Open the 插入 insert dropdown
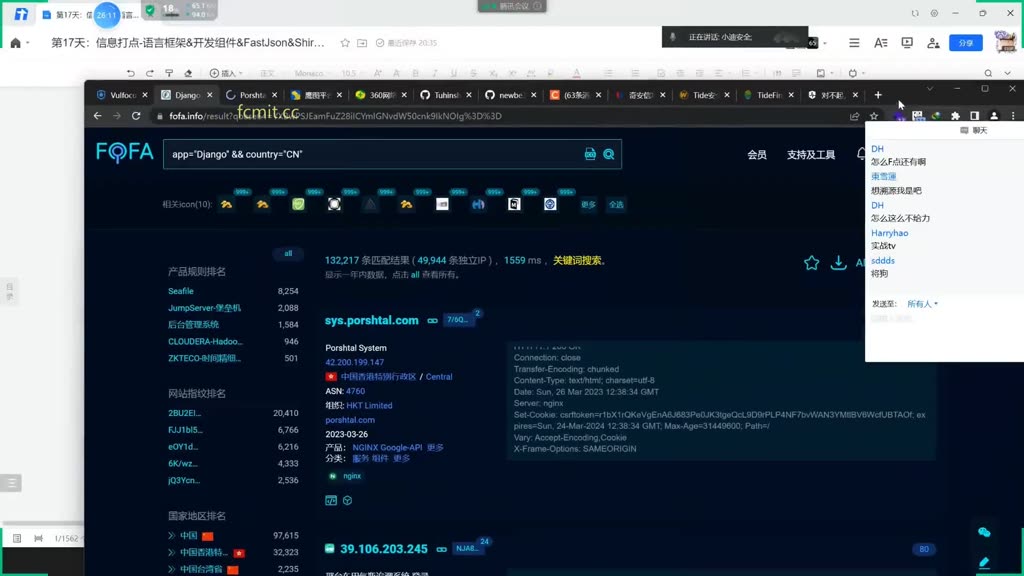 tap(226, 73)
